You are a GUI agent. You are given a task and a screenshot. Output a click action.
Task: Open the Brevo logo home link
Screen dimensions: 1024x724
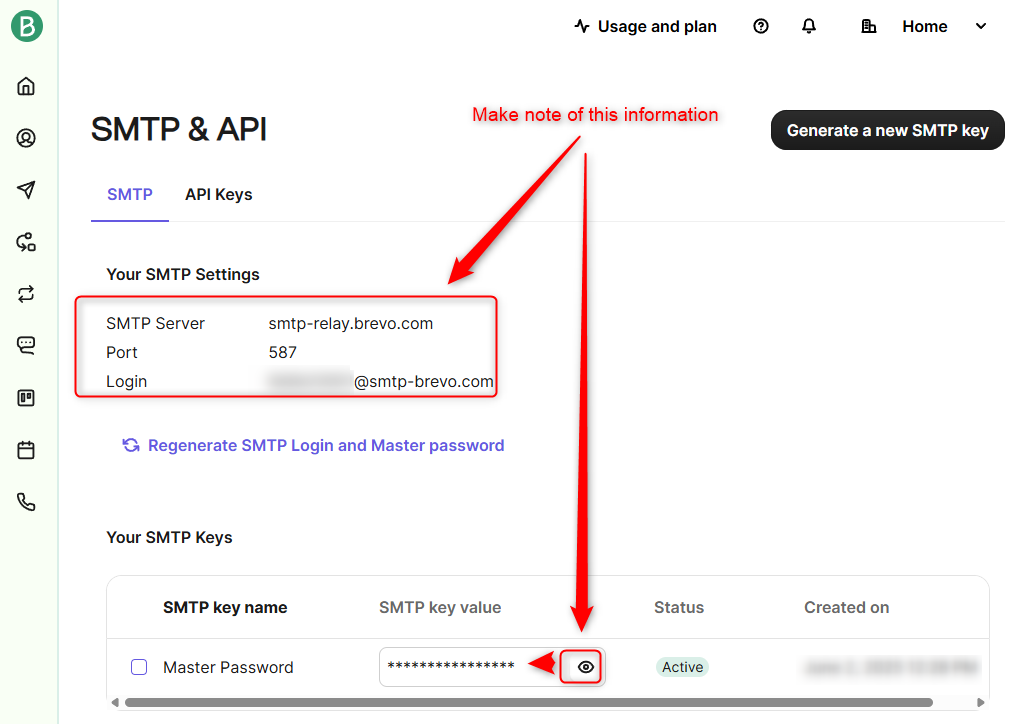(27, 26)
